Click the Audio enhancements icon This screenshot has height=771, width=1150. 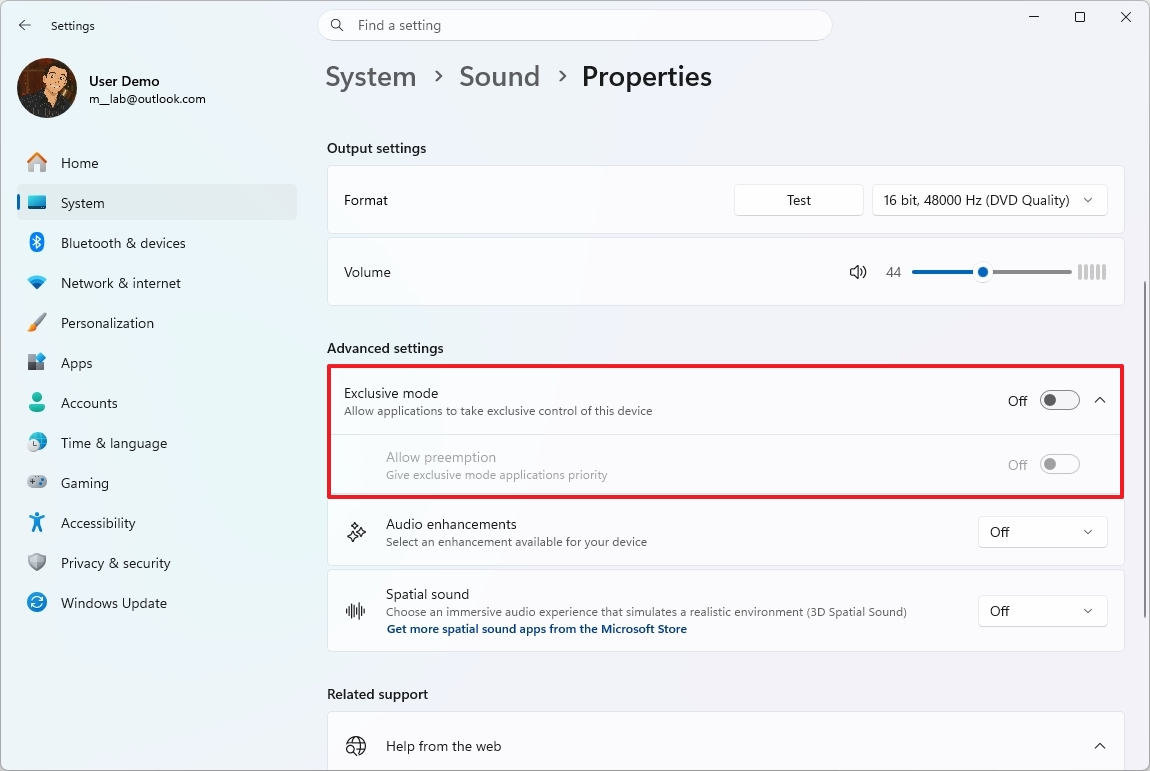356,532
